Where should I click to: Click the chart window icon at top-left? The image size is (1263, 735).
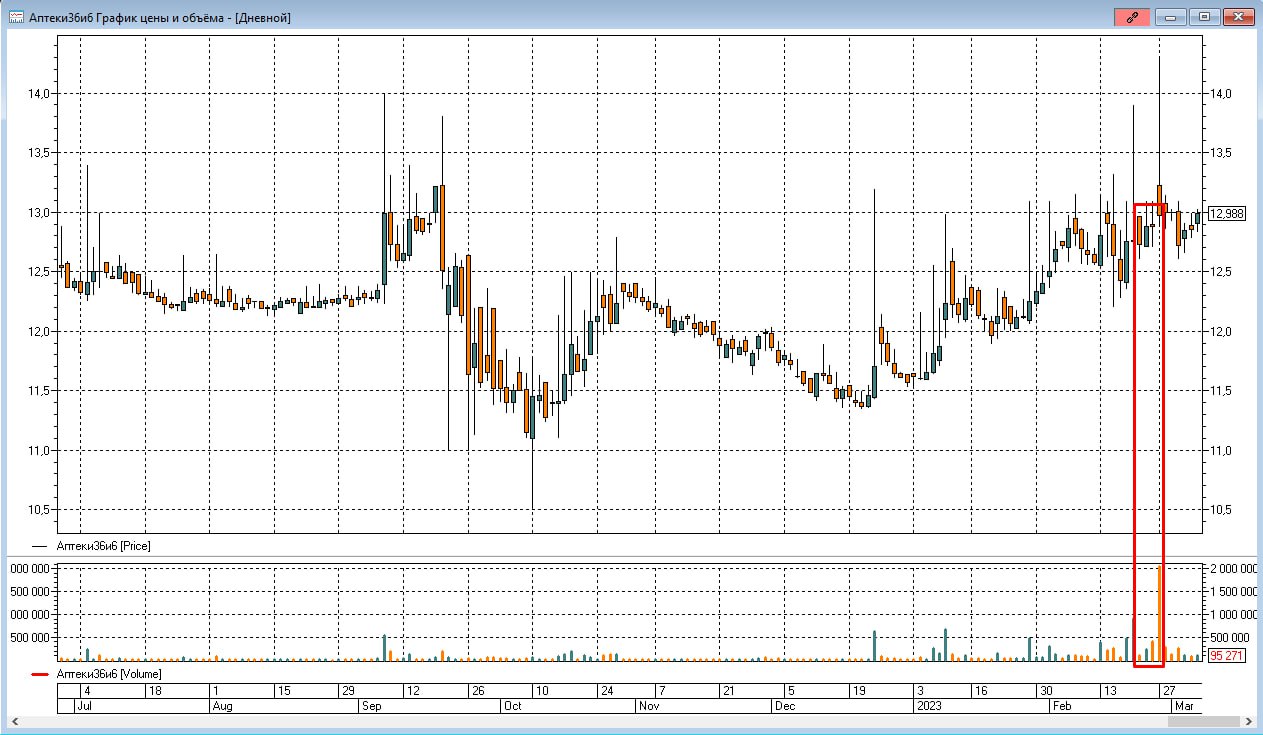16,17
